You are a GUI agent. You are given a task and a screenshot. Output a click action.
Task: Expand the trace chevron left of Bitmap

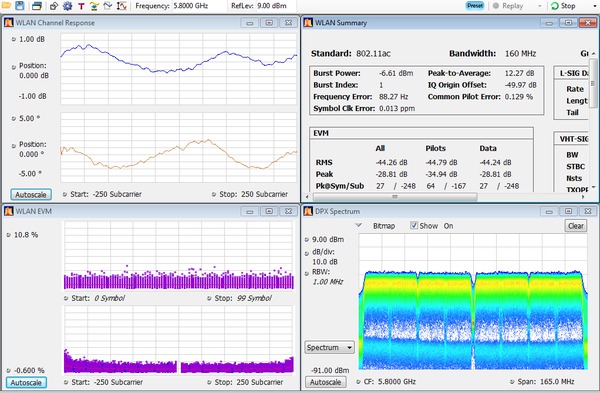[x=359, y=225]
